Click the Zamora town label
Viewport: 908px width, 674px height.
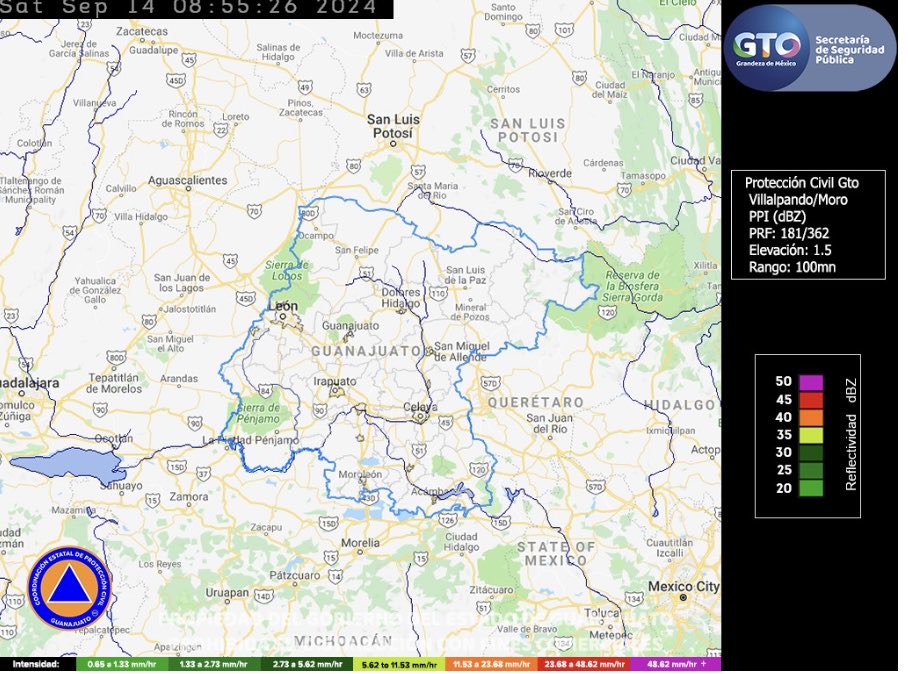point(189,496)
